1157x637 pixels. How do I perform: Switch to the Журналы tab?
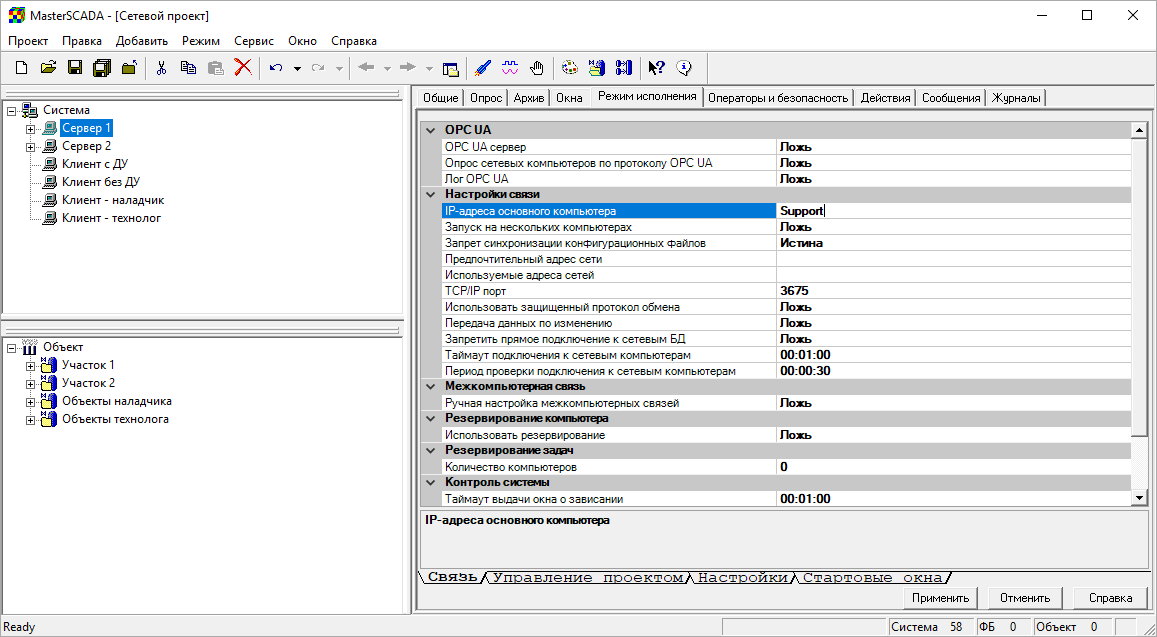pyautogui.click(x=1016, y=98)
